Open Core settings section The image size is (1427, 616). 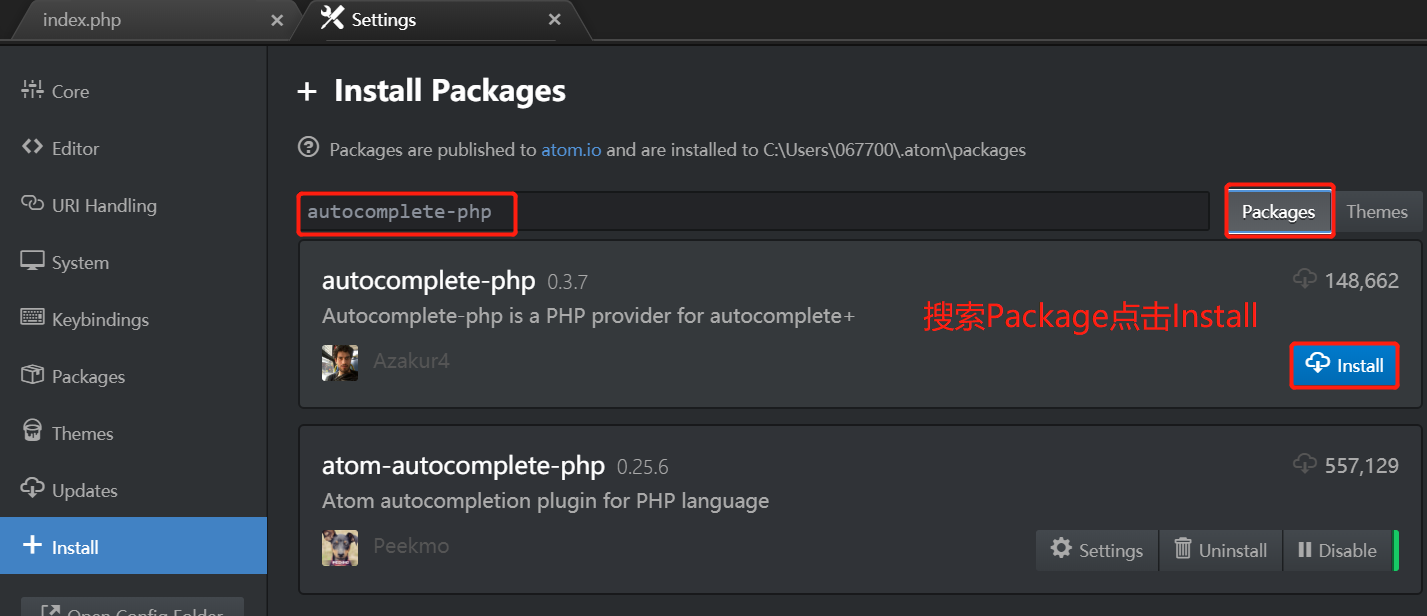click(x=70, y=91)
